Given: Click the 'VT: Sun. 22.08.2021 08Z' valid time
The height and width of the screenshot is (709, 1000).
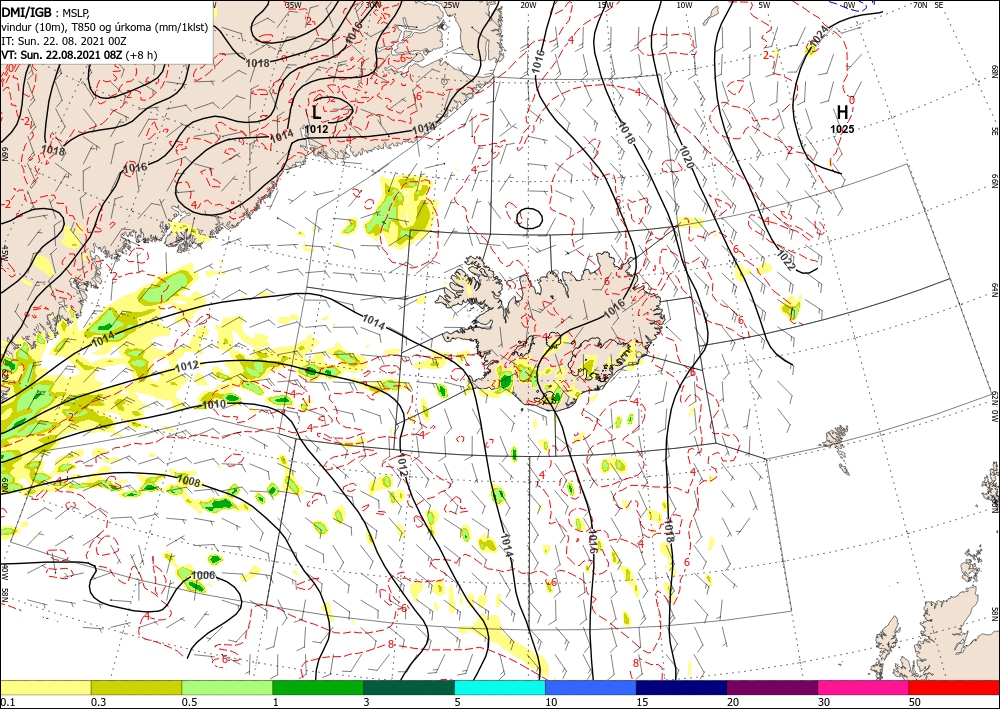Looking at the screenshot, I should [61, 55].
